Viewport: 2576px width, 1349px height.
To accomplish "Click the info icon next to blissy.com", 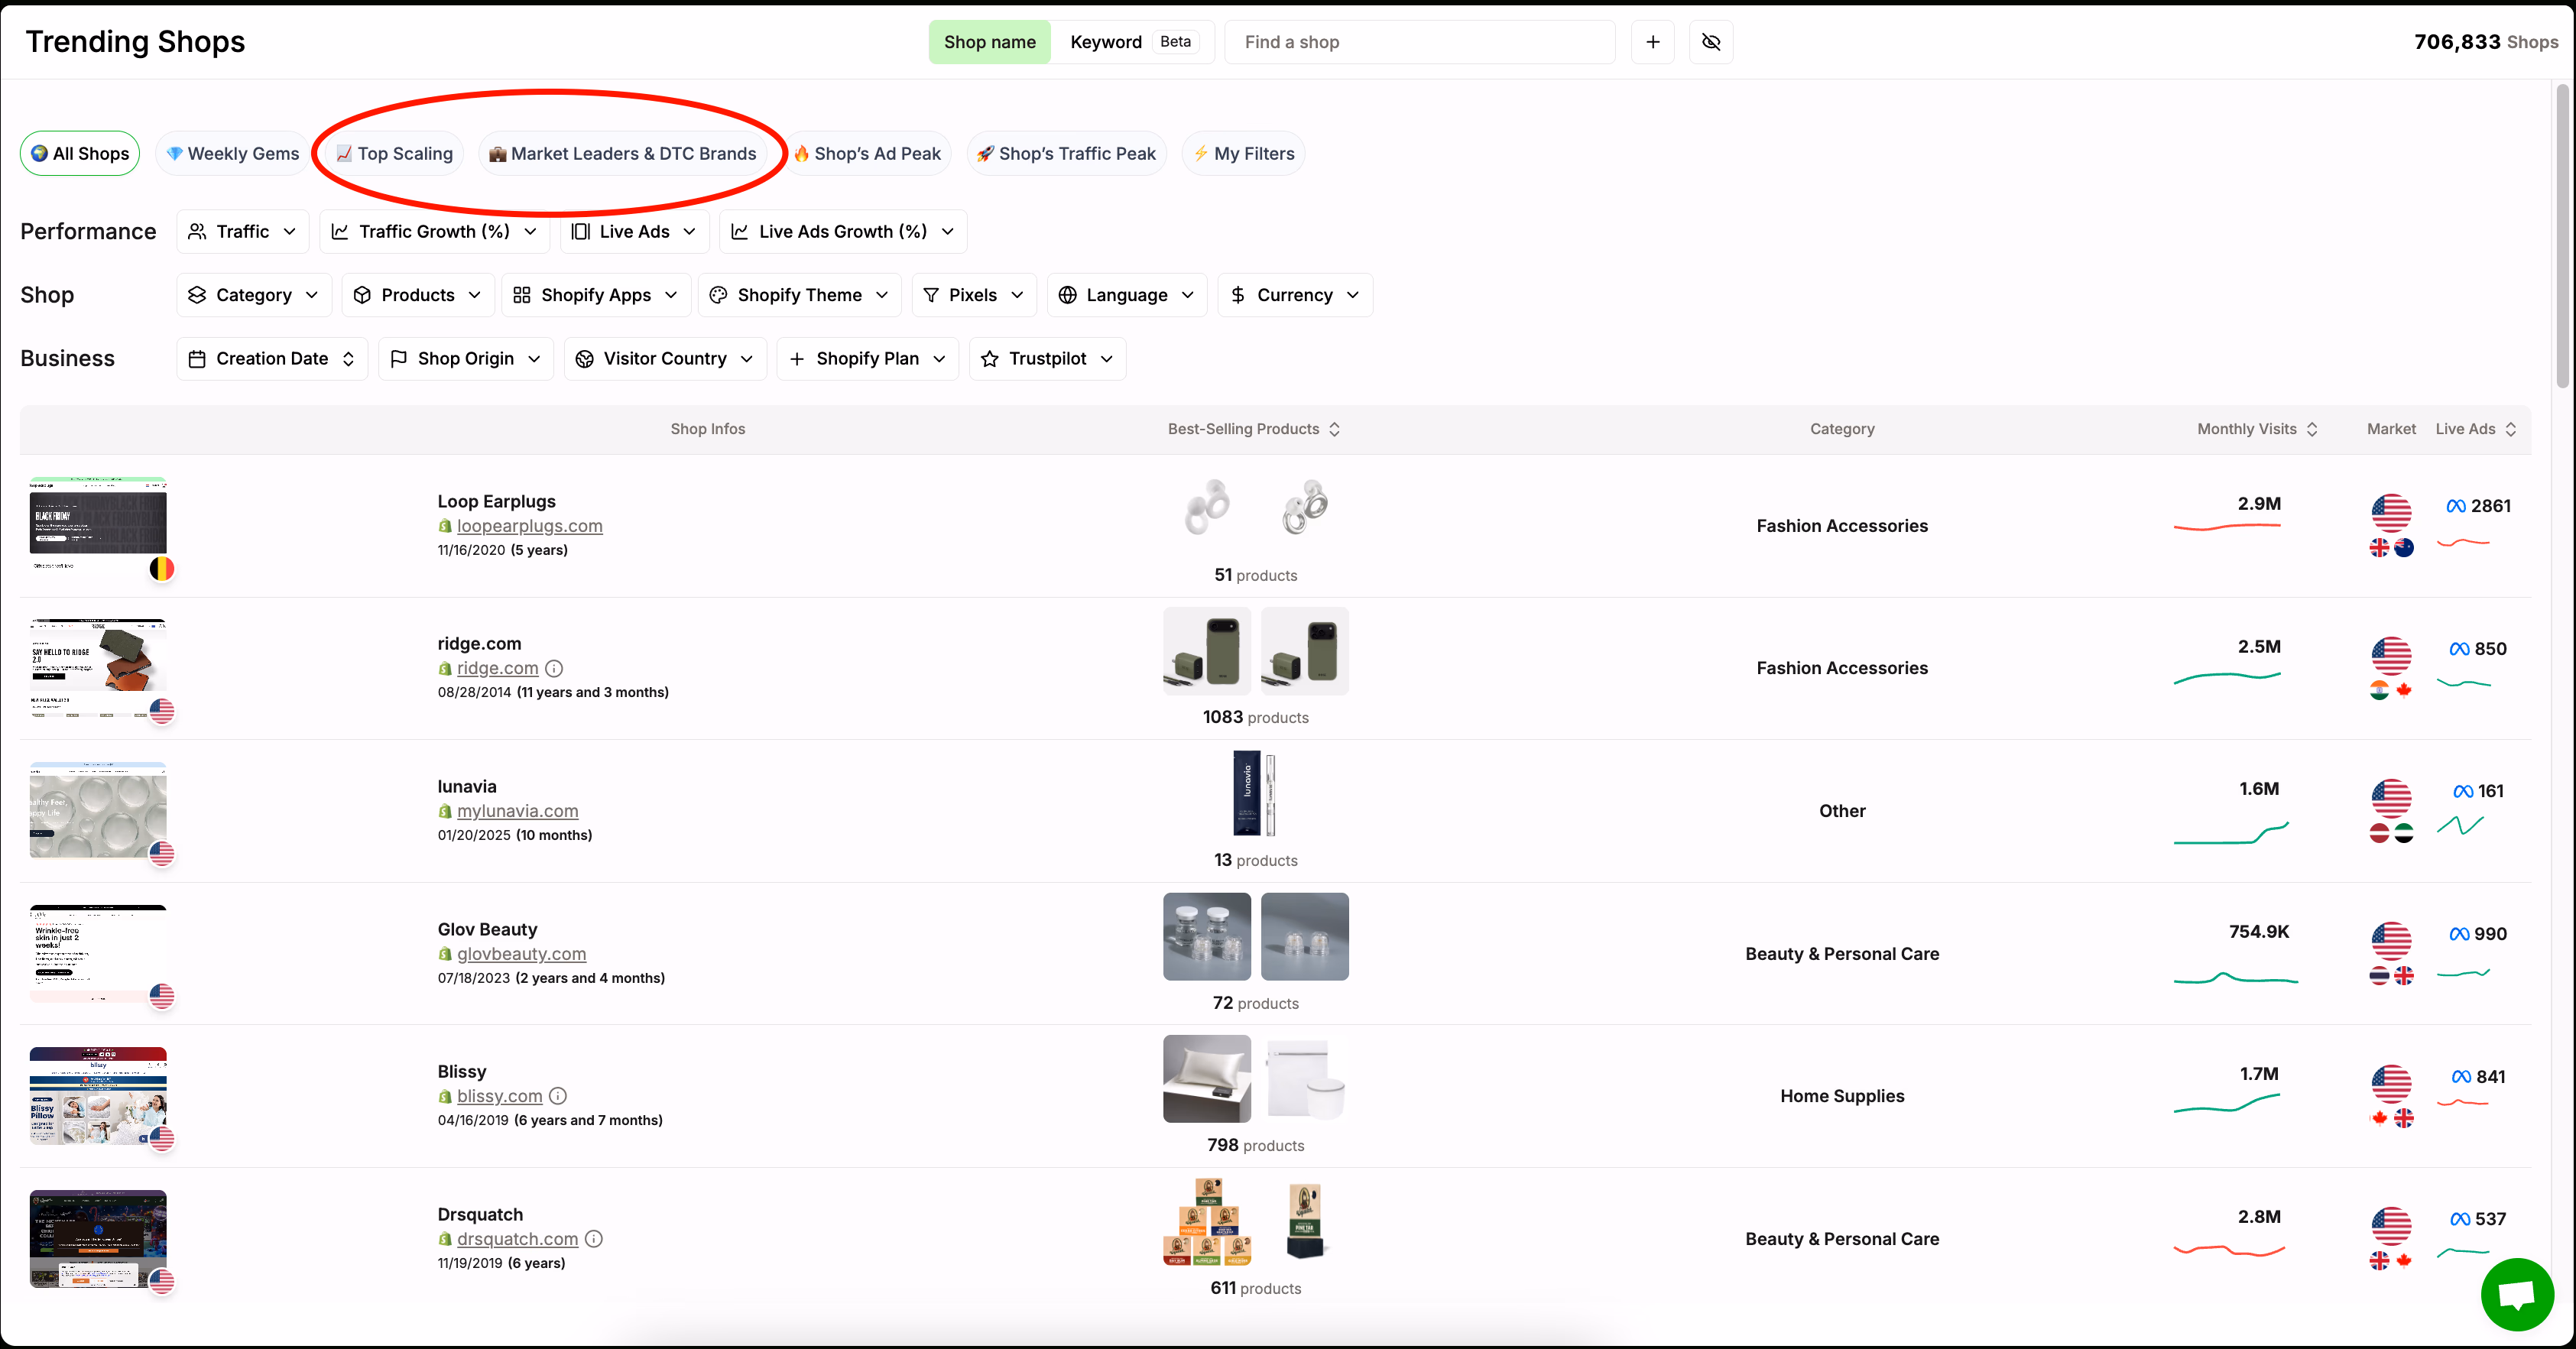I will pos(558,1096).
